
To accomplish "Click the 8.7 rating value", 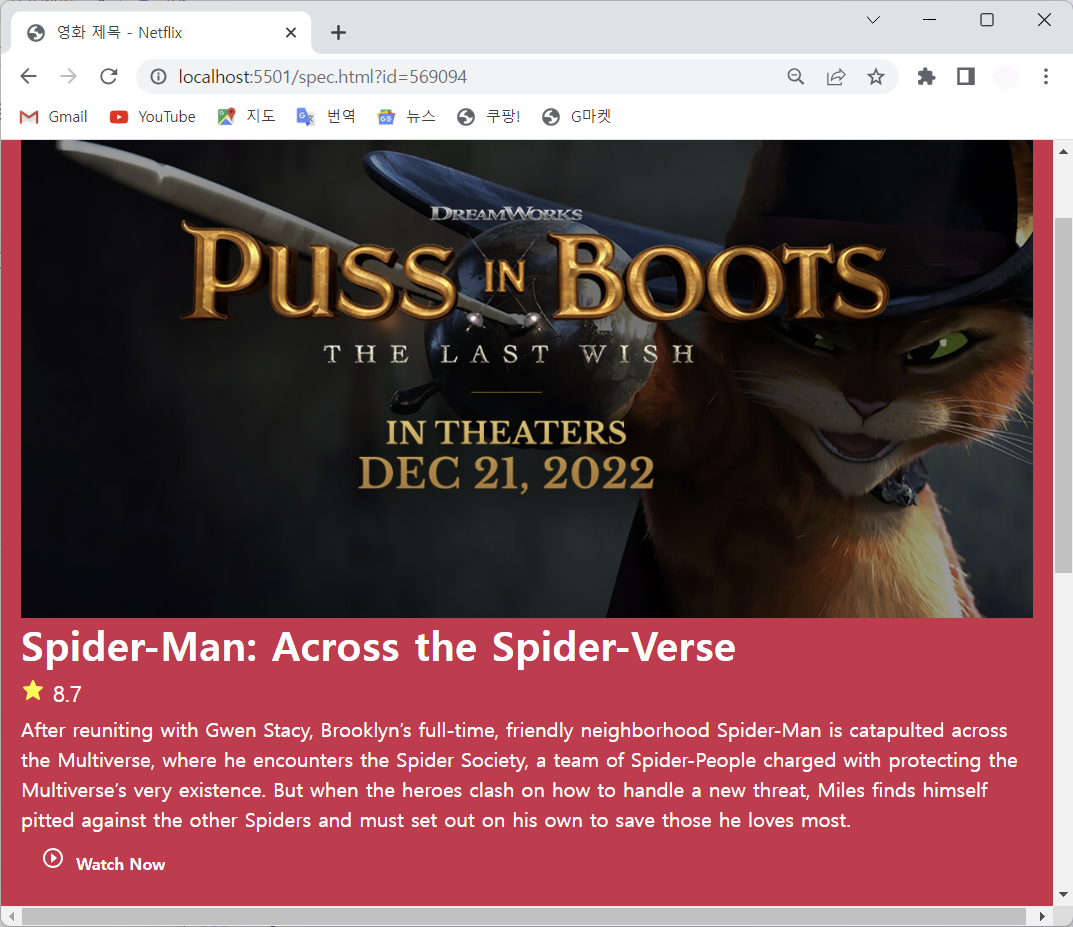I will [x=67, y=694].
